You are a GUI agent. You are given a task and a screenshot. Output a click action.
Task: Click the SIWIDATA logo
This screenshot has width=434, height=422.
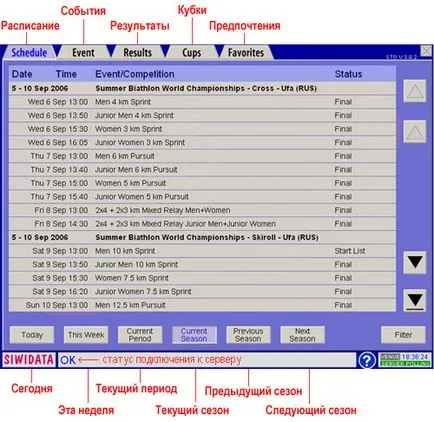29,360
